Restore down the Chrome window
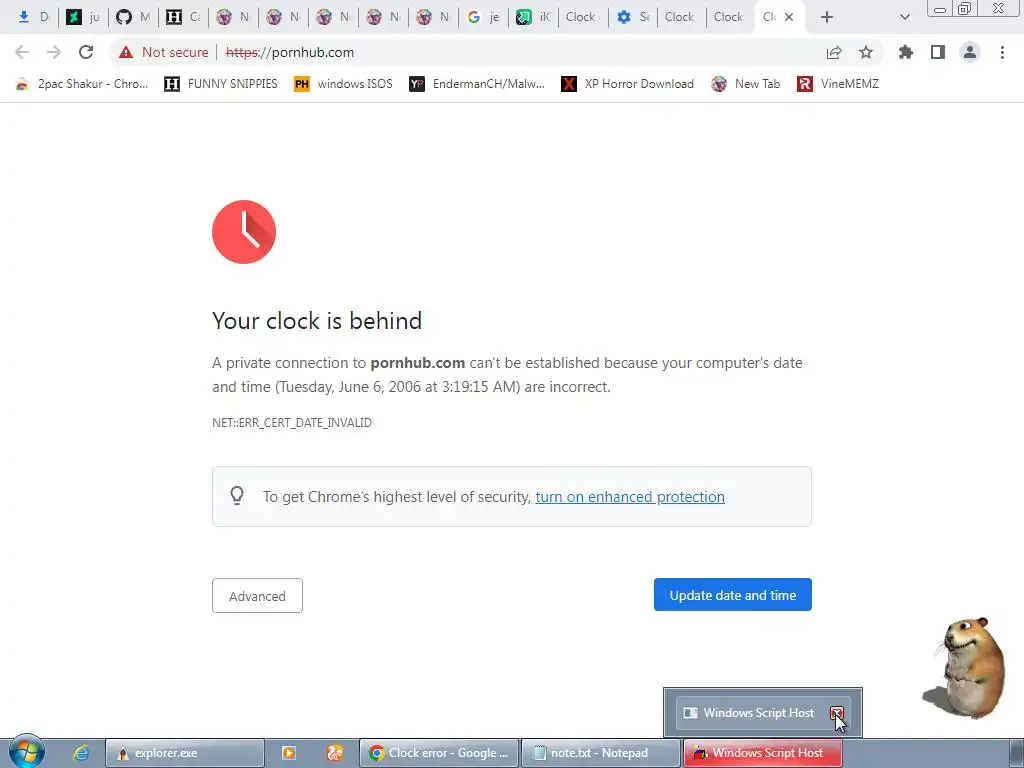 pos(965,9)
